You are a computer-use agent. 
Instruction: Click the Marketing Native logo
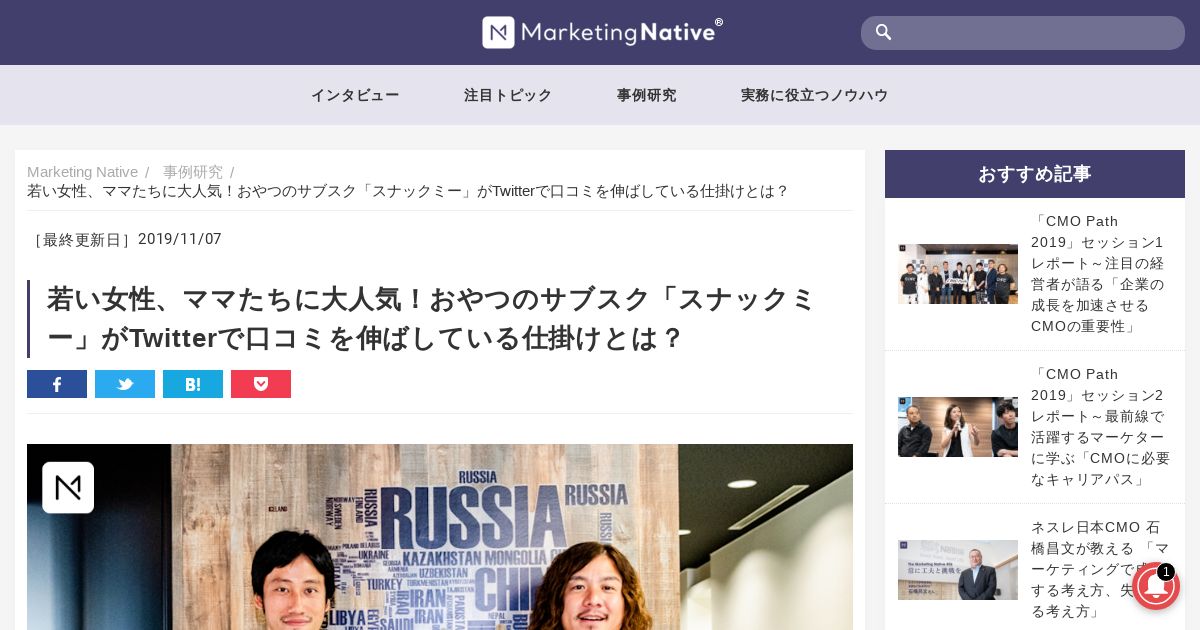click(602, 32)
